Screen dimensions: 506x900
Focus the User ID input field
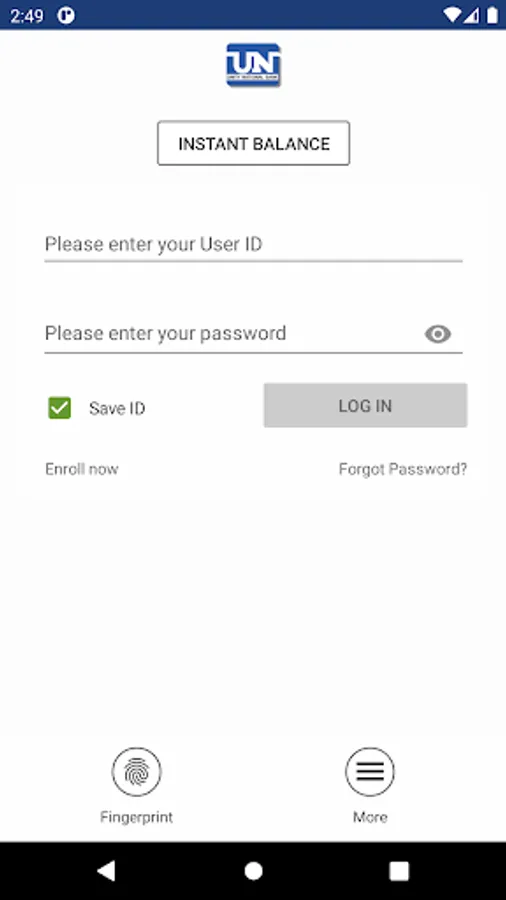click(x=254, y=245)
